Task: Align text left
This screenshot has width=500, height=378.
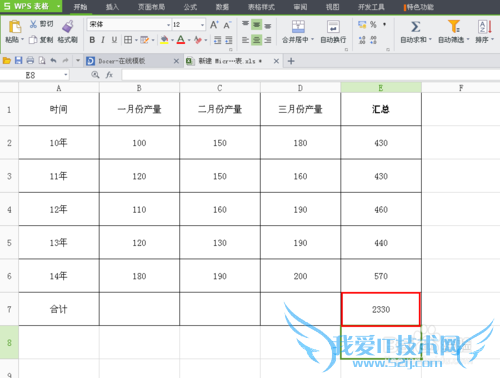Action: click(x=245, y=40)
